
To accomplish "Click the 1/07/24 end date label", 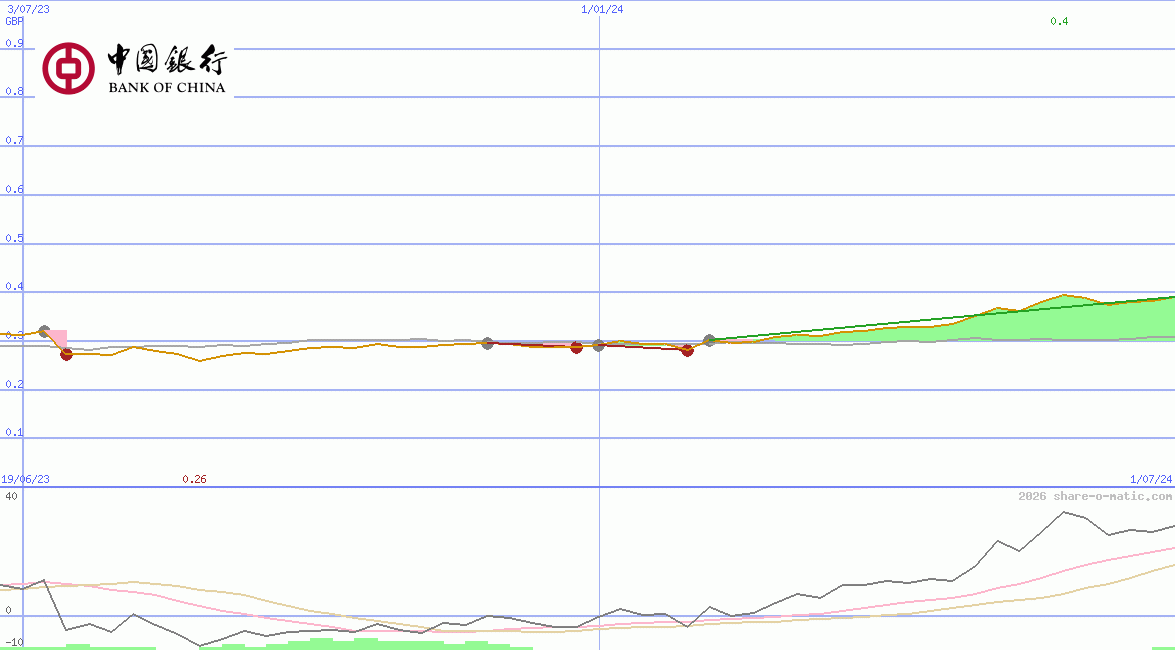I will coord(1151,479).
